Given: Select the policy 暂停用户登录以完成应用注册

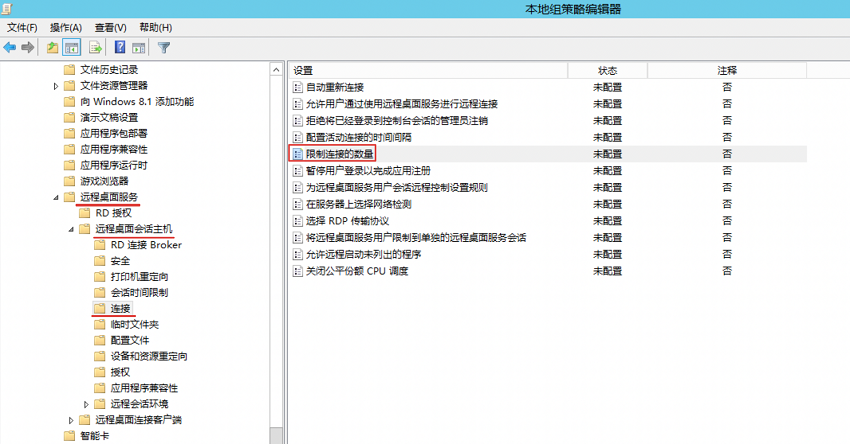Looking at the screenshot, I should click(368, 171).
